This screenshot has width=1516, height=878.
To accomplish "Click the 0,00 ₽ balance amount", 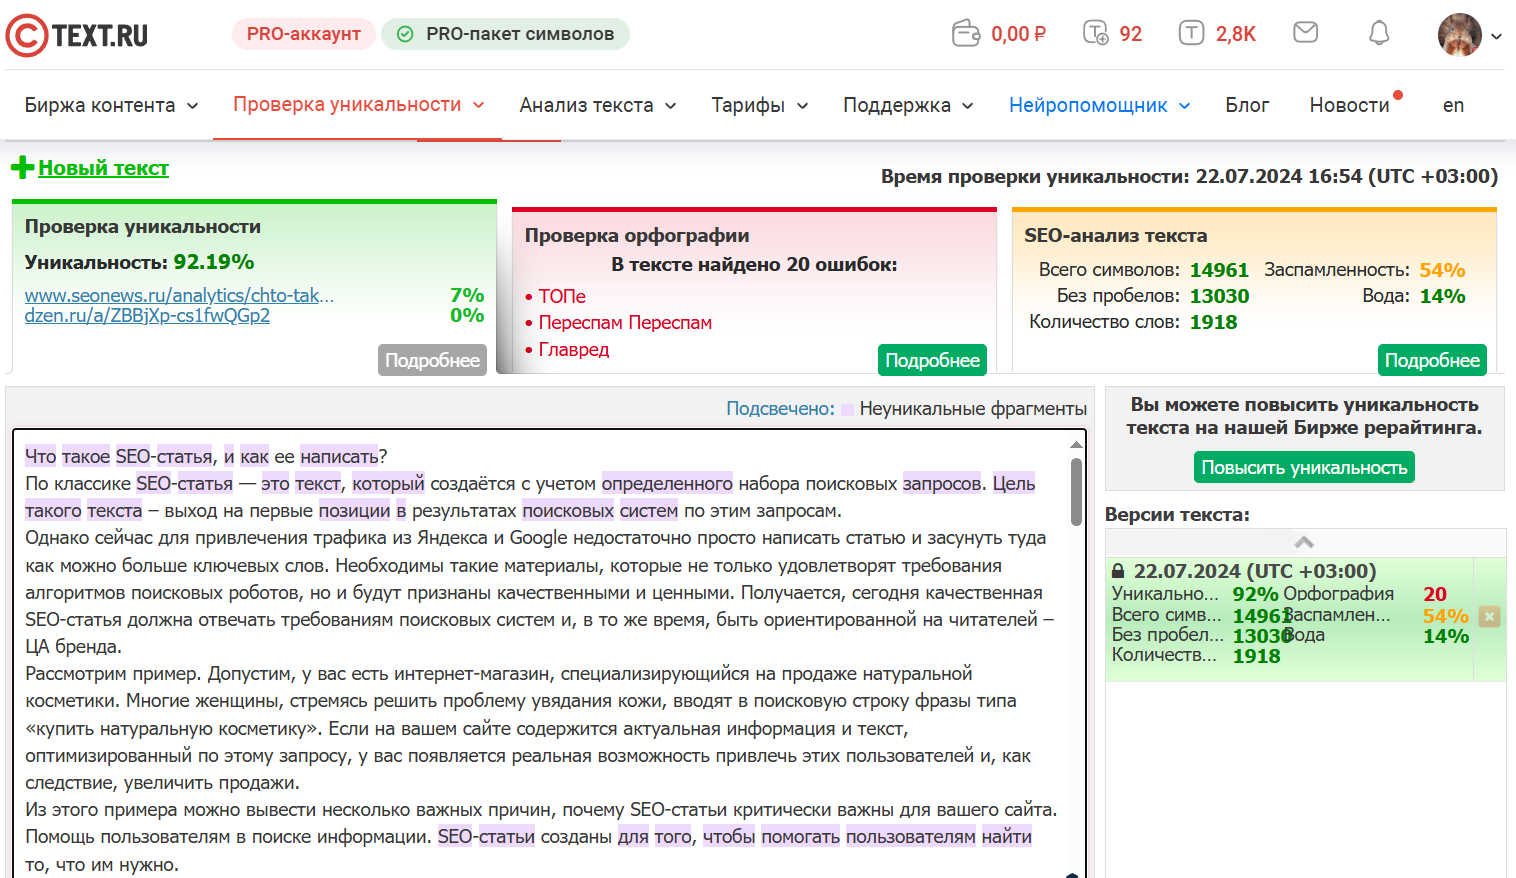I will pos(1018,34).
